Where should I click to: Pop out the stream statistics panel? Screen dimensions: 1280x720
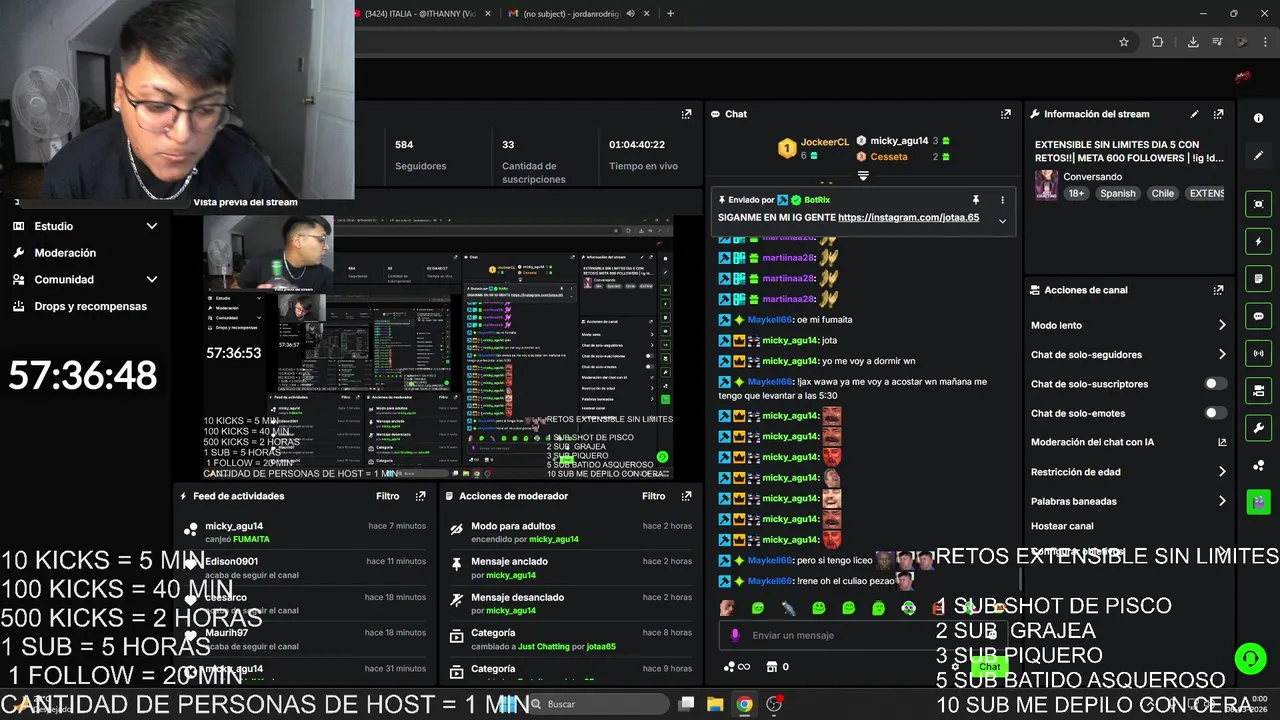tap(686, 114)
